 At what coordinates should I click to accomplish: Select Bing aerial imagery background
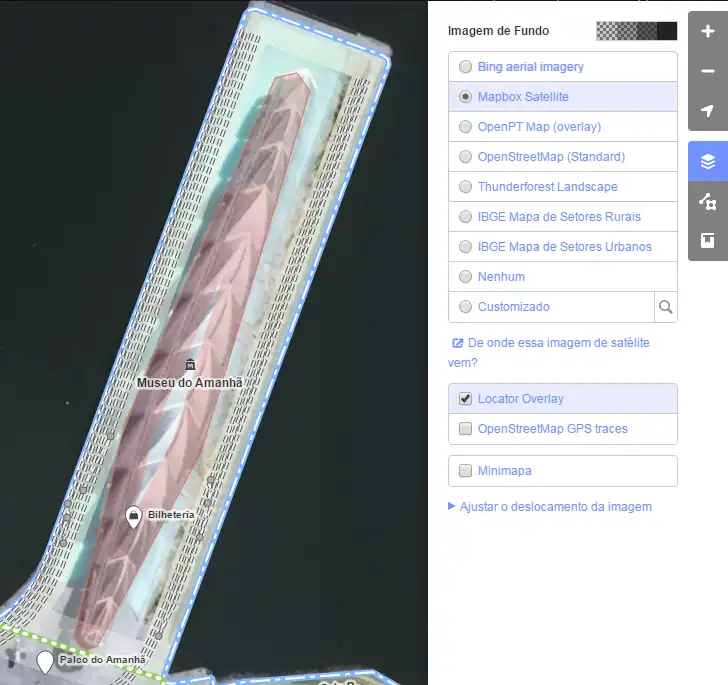click(x=466, y=67)
